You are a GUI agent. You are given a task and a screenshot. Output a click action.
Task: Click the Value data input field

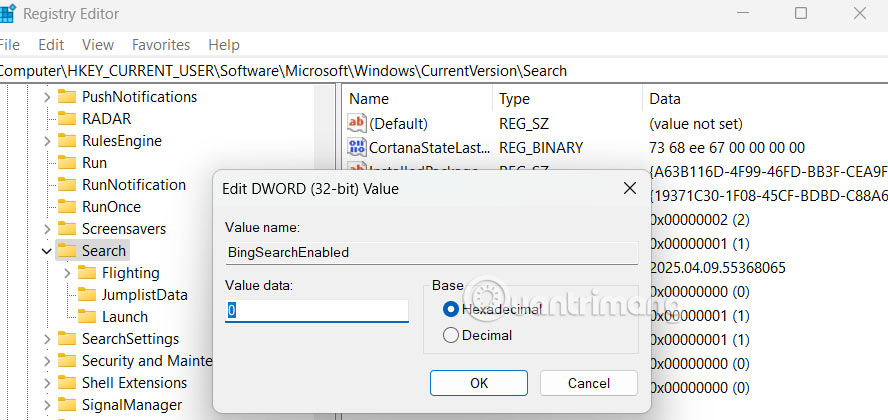[316, 311]
